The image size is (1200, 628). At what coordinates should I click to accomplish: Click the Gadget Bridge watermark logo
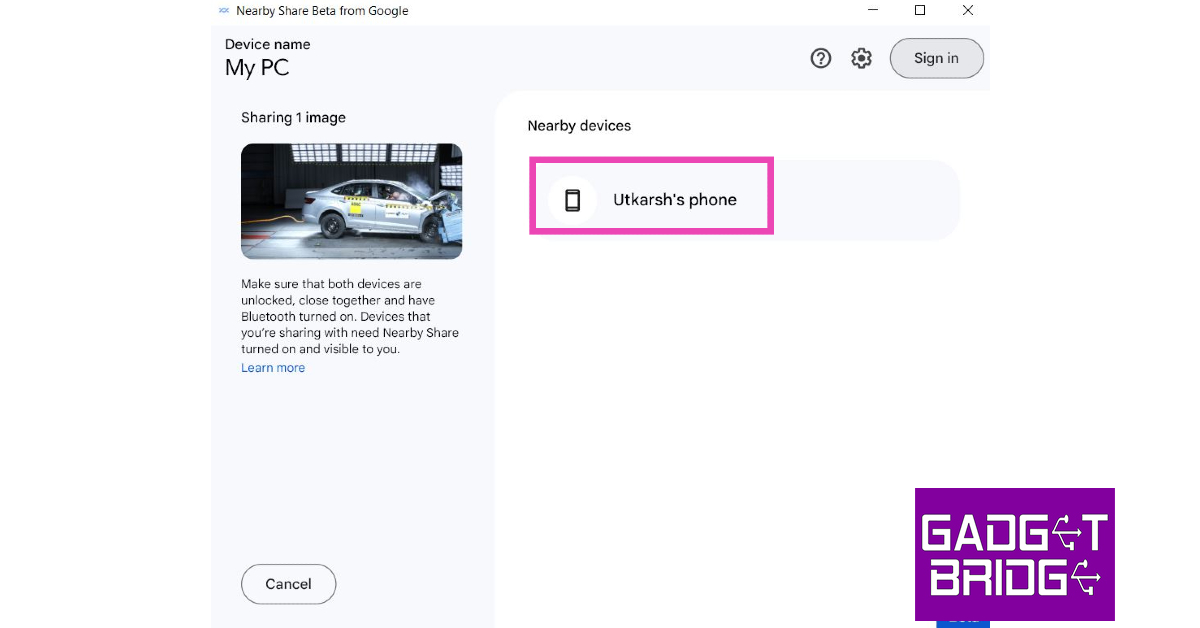1014,554
